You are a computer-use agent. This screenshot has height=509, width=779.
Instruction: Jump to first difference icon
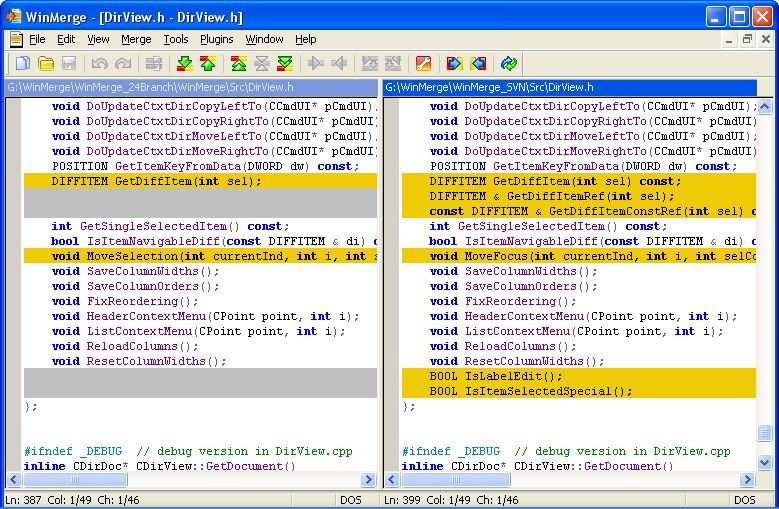(238, 64)
